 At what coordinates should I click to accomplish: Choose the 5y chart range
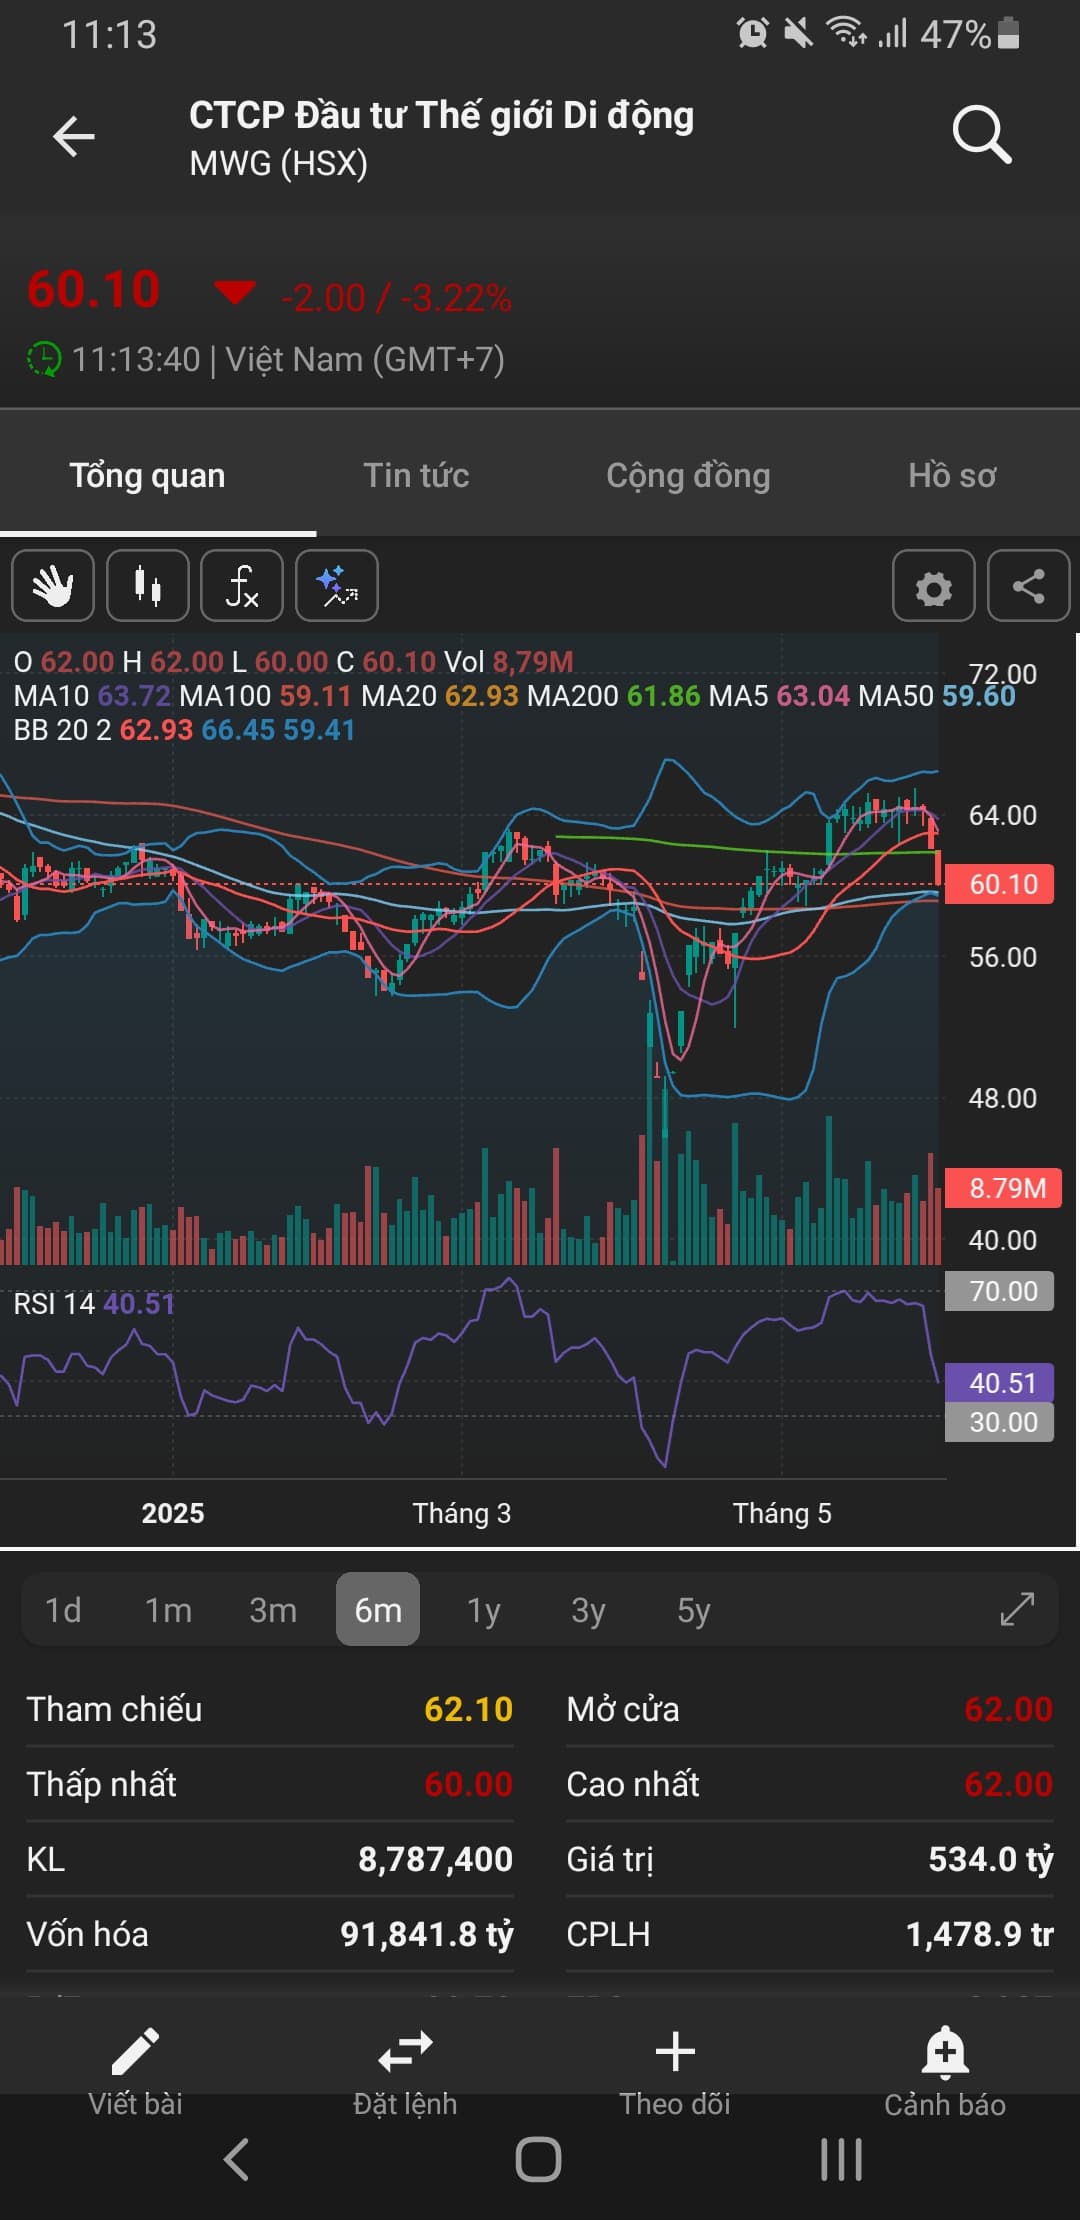click(694, 1610)
